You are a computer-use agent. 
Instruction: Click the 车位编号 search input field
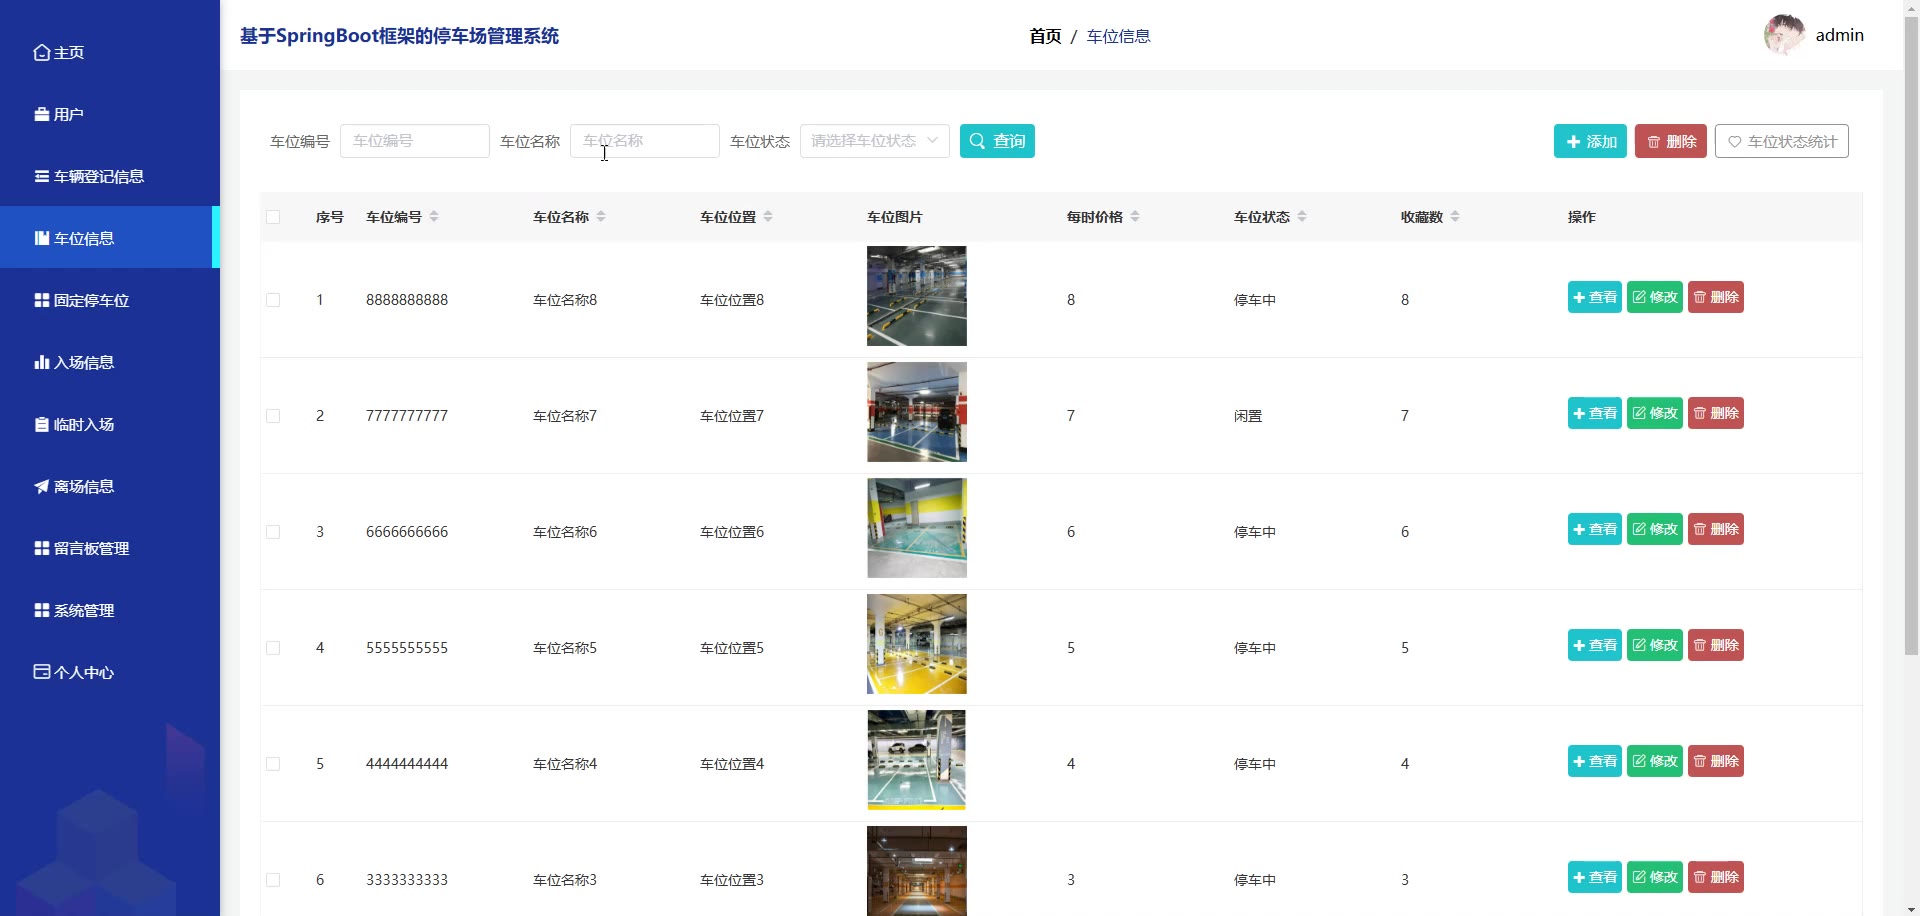[x=414, y=141]
